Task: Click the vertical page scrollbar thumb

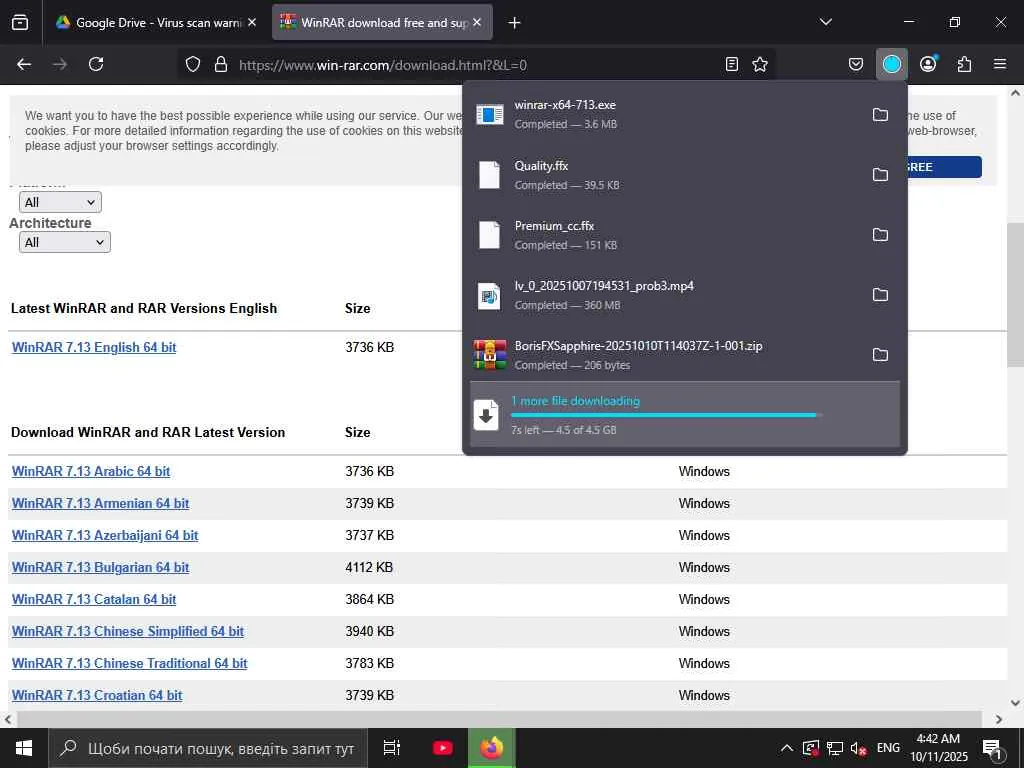Action: [1016, 294]
